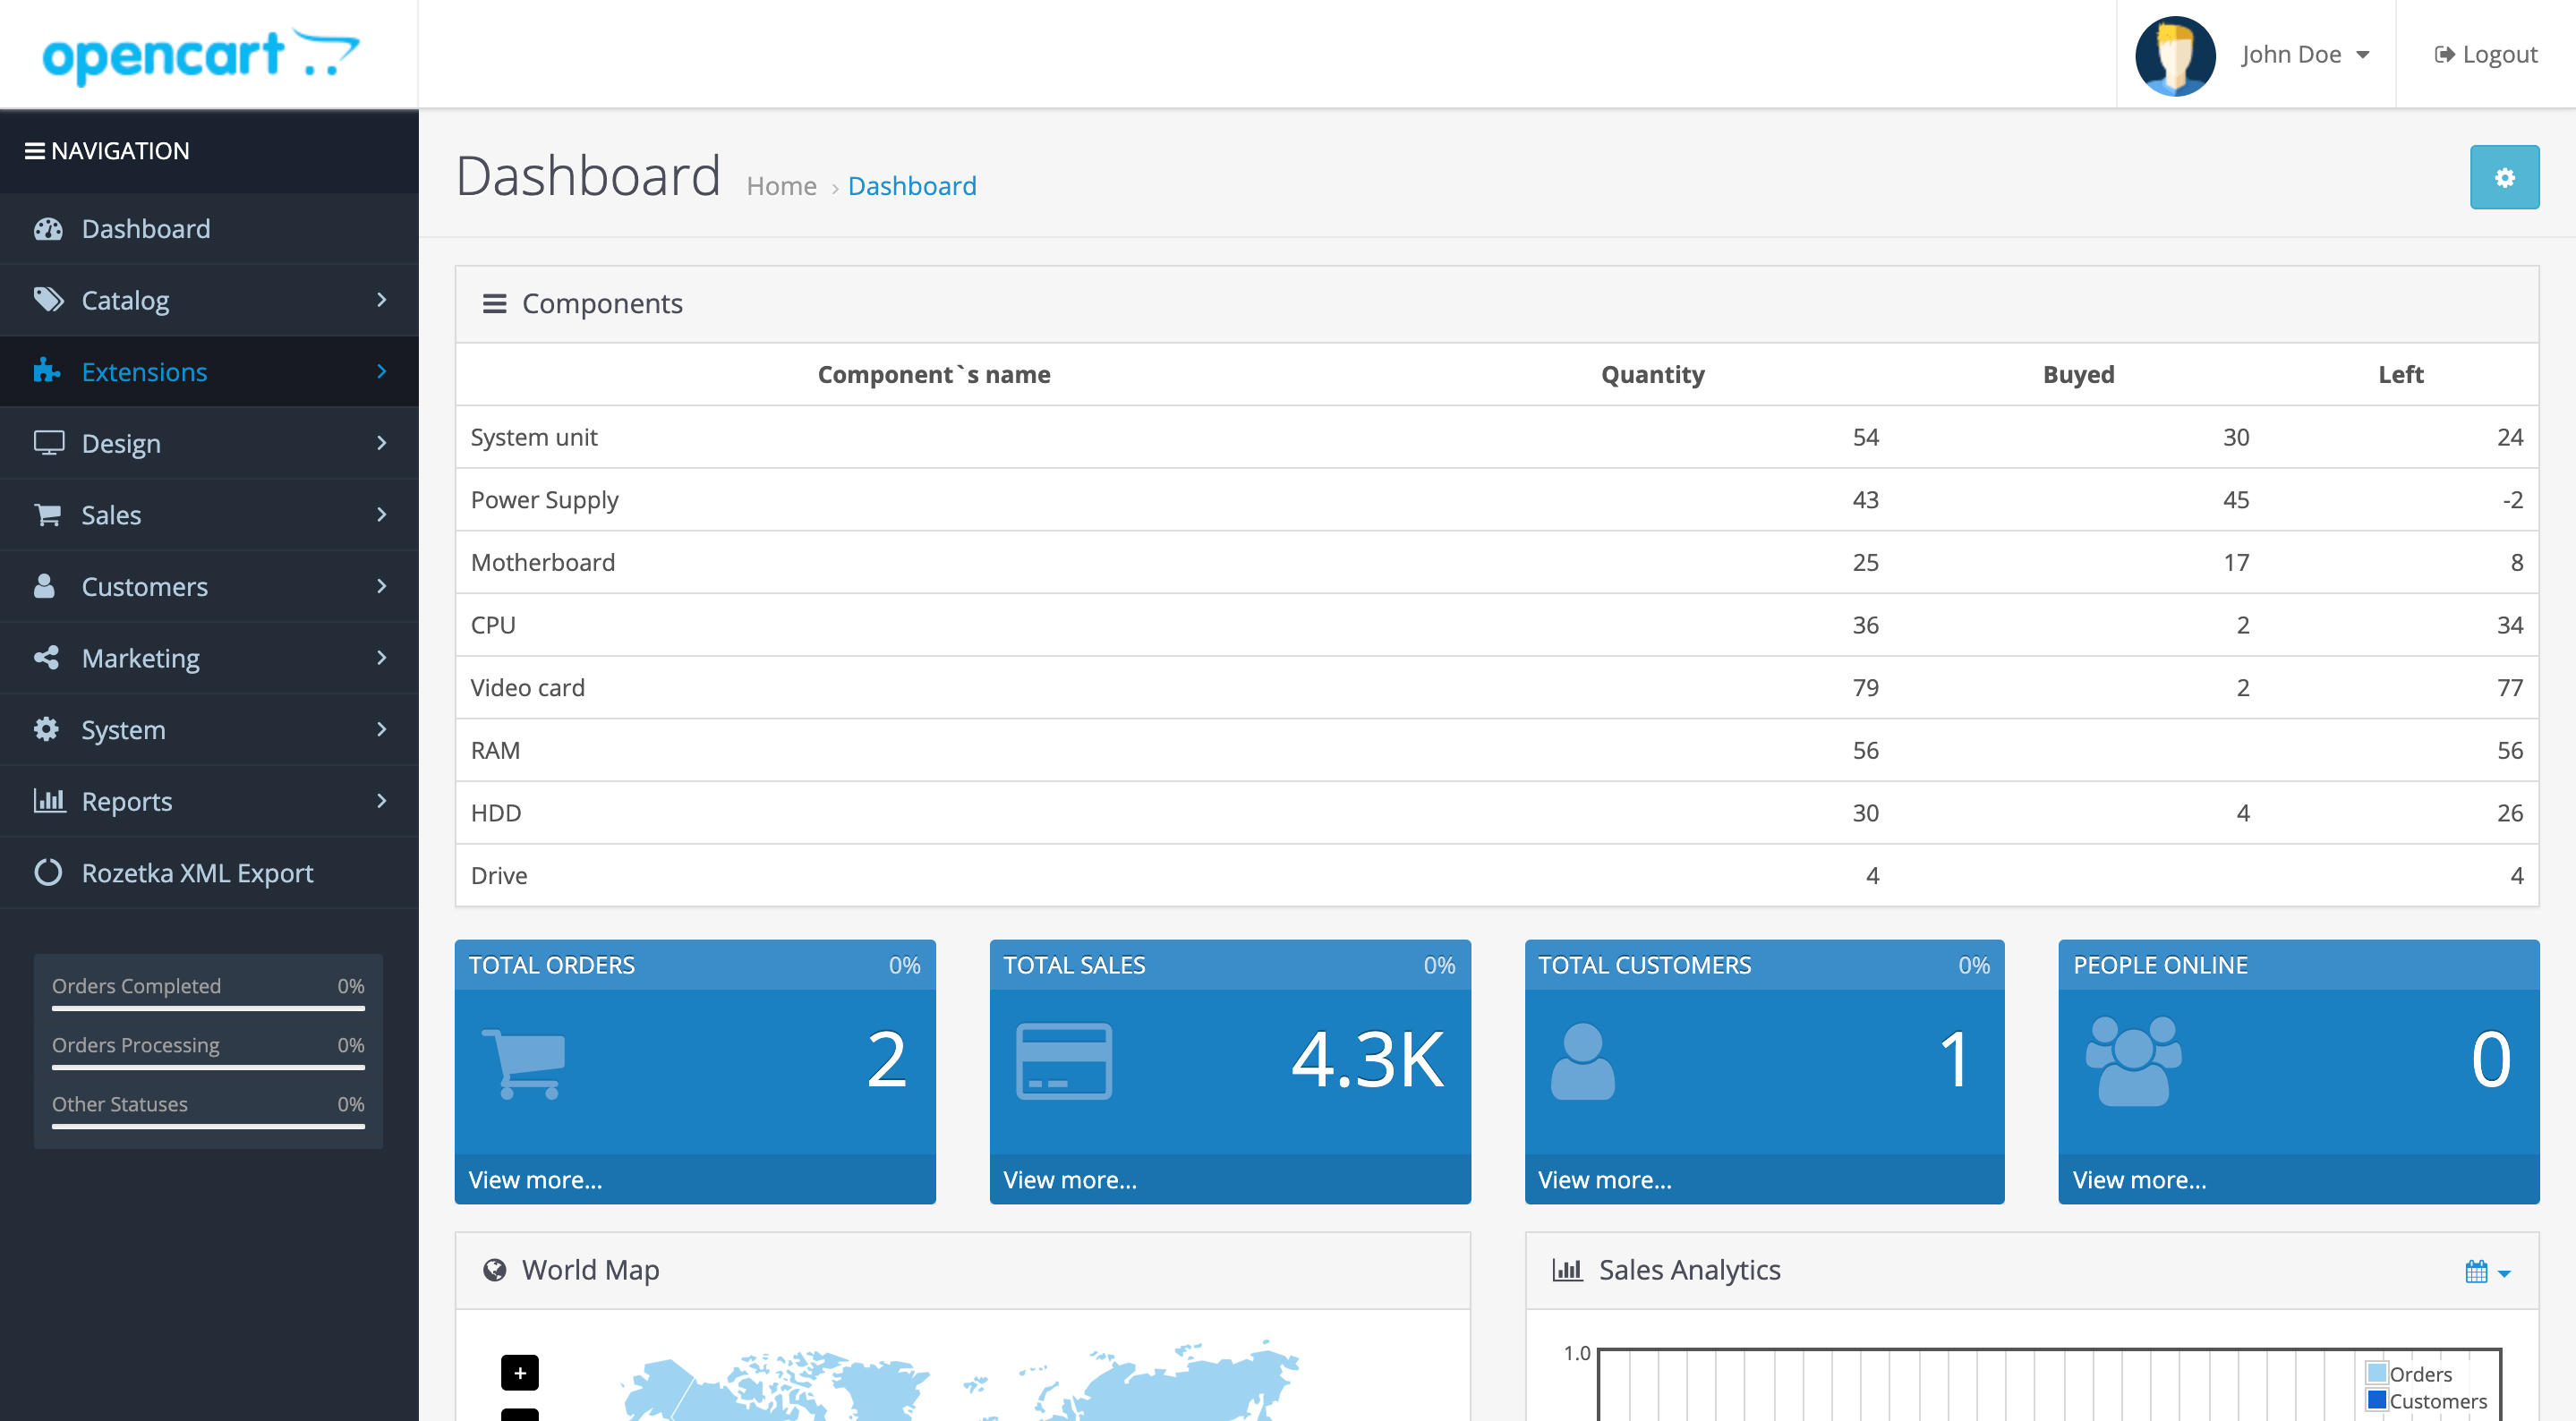The image size is (2576, 1421).
Task: Select the Extensions sidebar menu item
Action: coord(209,371)
